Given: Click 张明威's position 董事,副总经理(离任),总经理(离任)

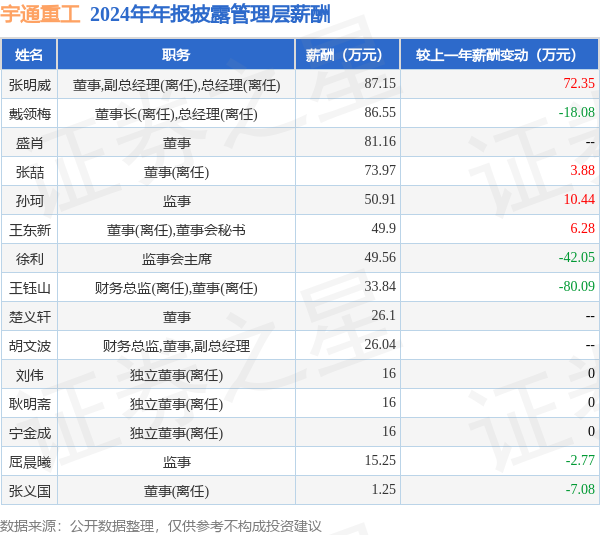Looking at the screenshot, I should tap(176, 85).
